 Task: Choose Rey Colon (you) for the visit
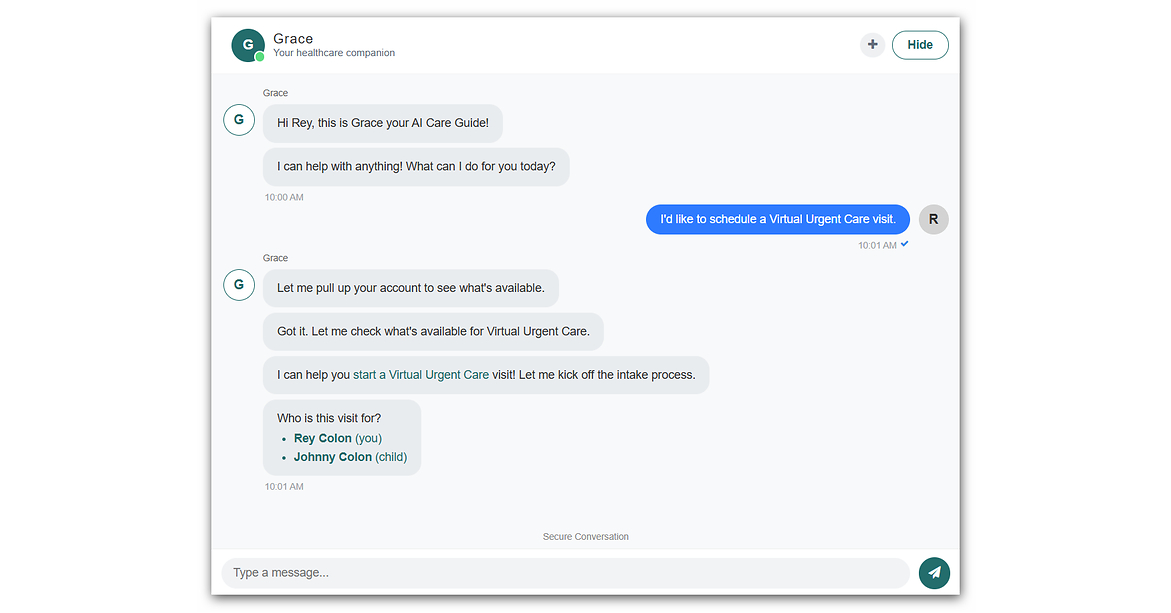[338, 438]
